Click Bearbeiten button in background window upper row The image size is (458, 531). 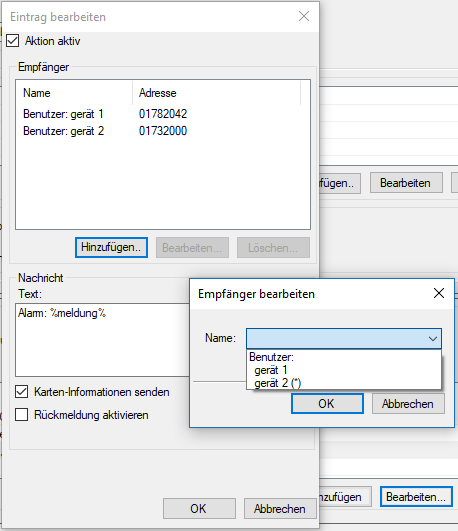406,183
